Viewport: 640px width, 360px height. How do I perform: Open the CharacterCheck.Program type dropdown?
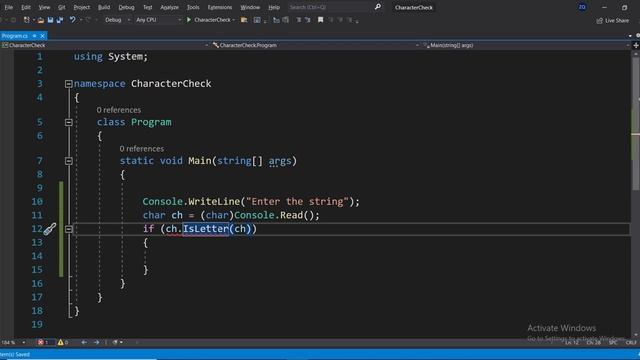[x=315, y=45]
